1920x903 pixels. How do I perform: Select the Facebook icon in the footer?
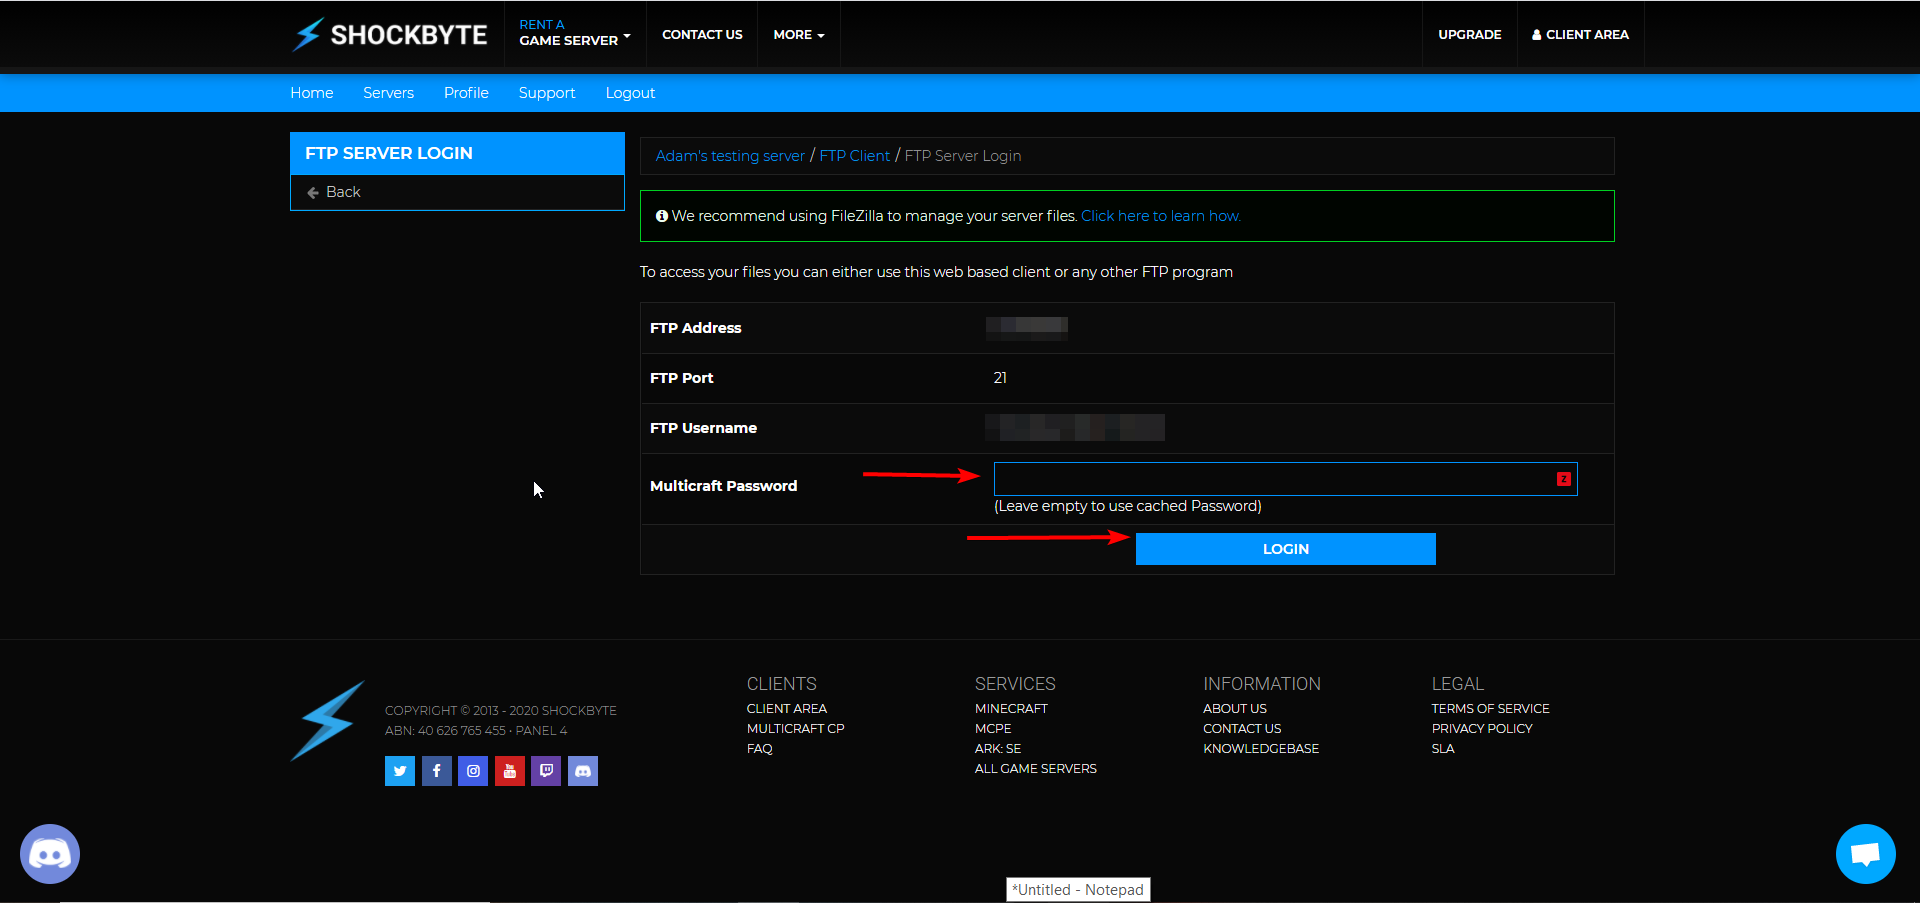(x=436, y=770)
